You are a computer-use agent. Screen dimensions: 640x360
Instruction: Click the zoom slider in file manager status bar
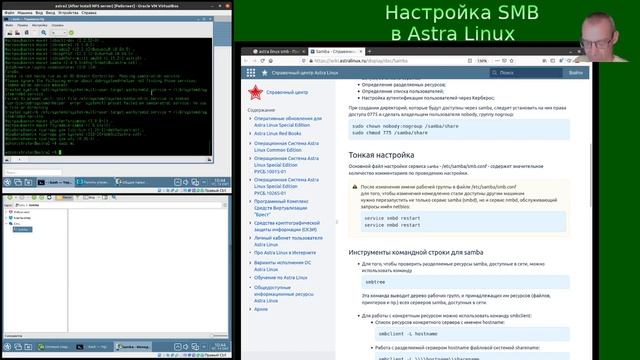point(218,336)
